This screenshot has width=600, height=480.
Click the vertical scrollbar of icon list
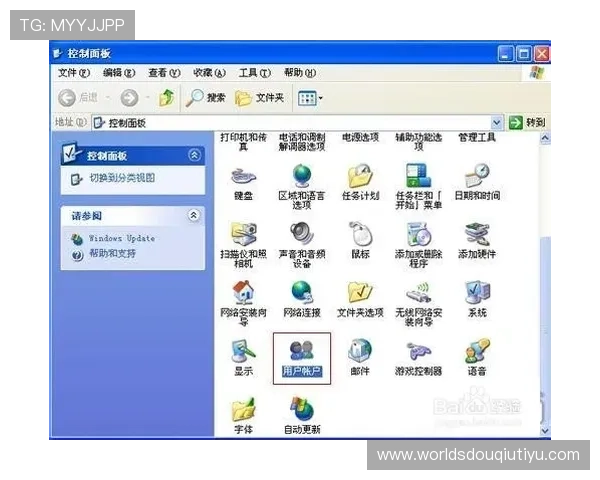544,300
